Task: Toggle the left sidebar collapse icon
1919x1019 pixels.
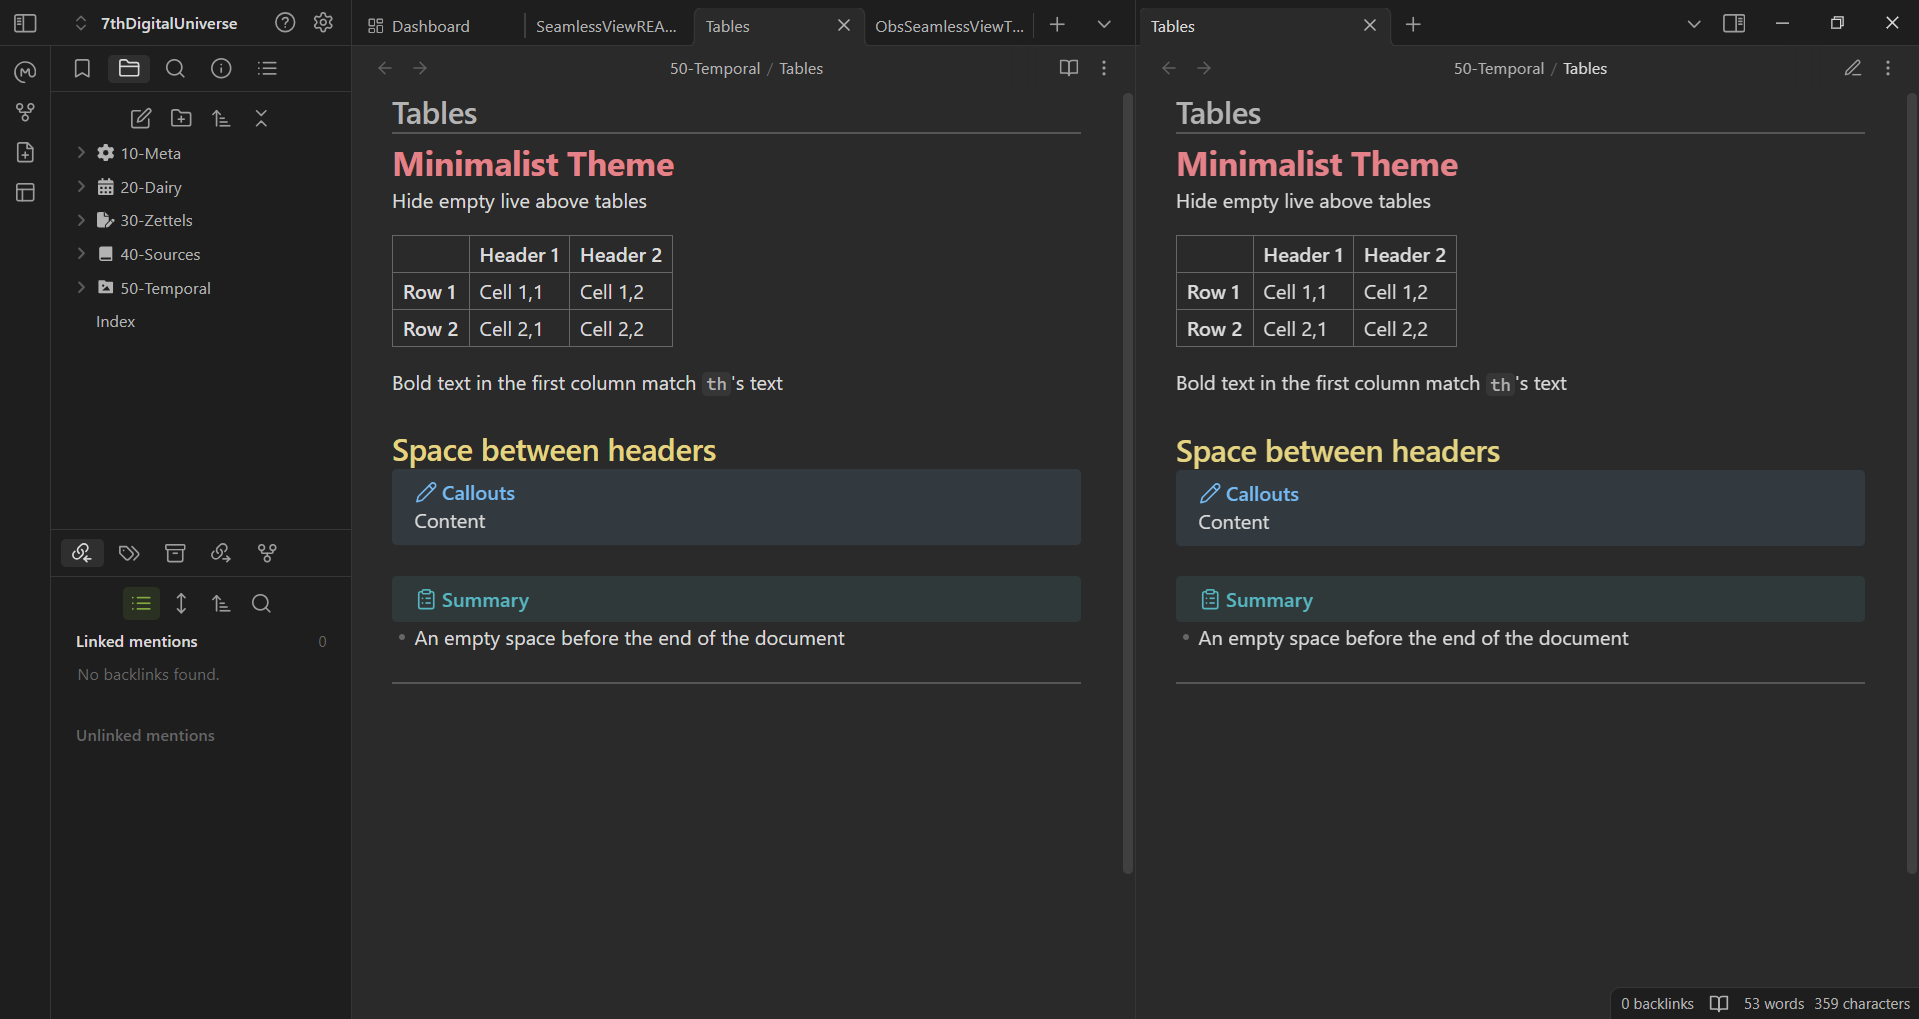Action: [26, 23]
